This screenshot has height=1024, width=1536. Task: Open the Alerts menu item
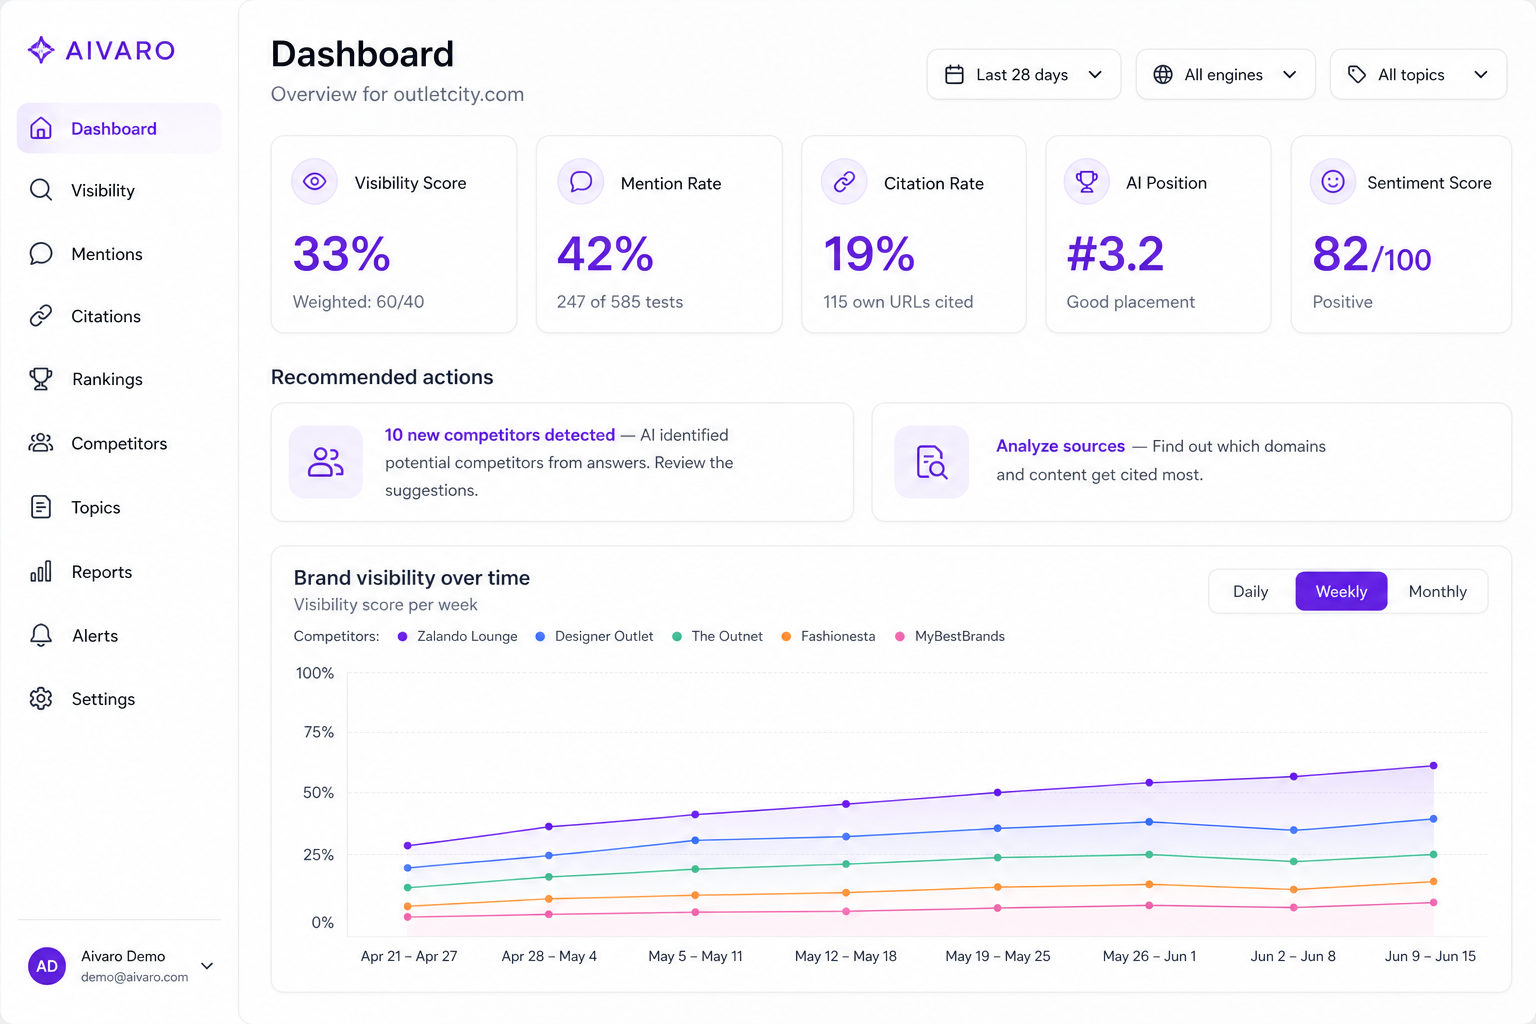(x=119, y=635)
